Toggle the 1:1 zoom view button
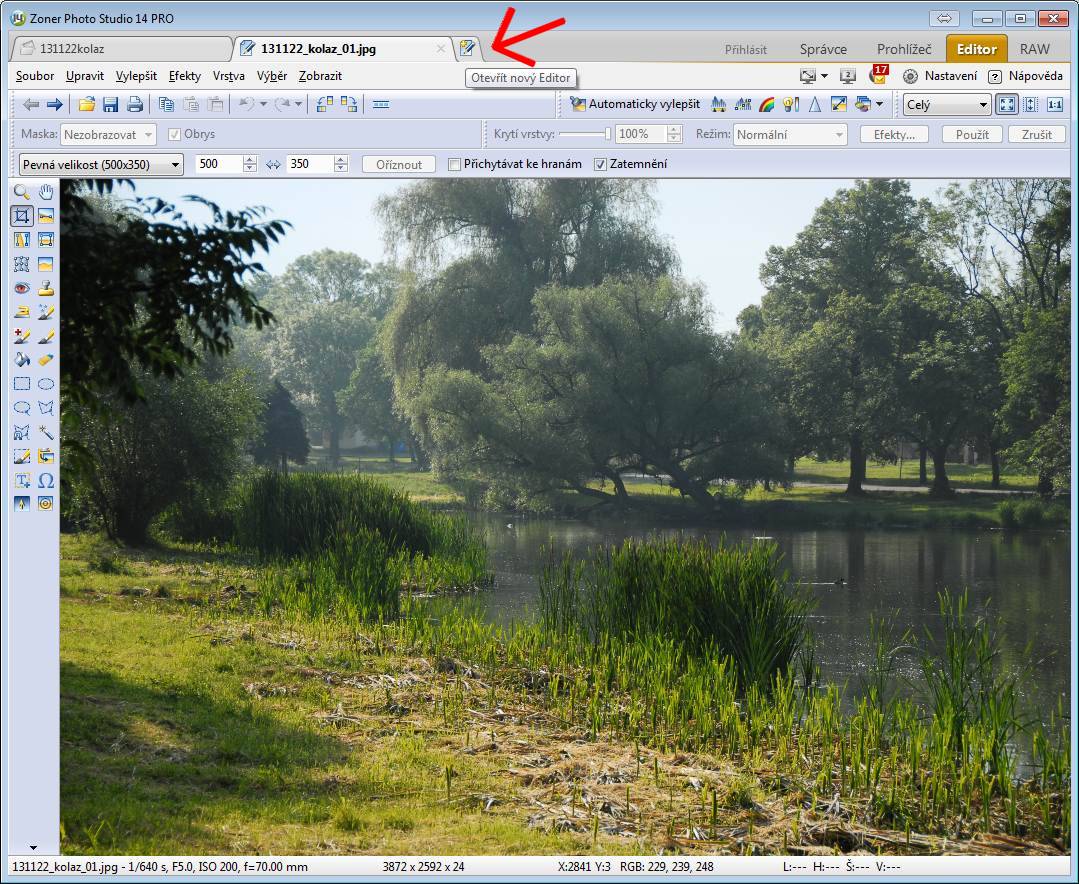 tap(1054, 104)
